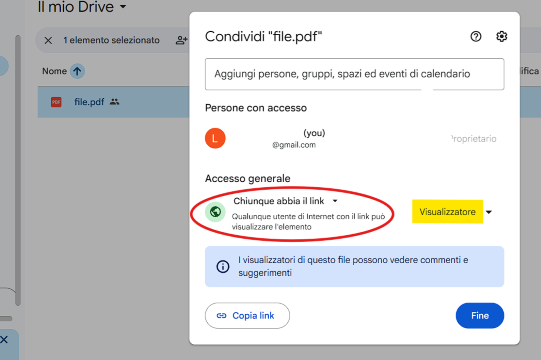Click the shared people icon next to file.pdf
The width and height of the screenshot is (541, 360).
pos(115,102)
